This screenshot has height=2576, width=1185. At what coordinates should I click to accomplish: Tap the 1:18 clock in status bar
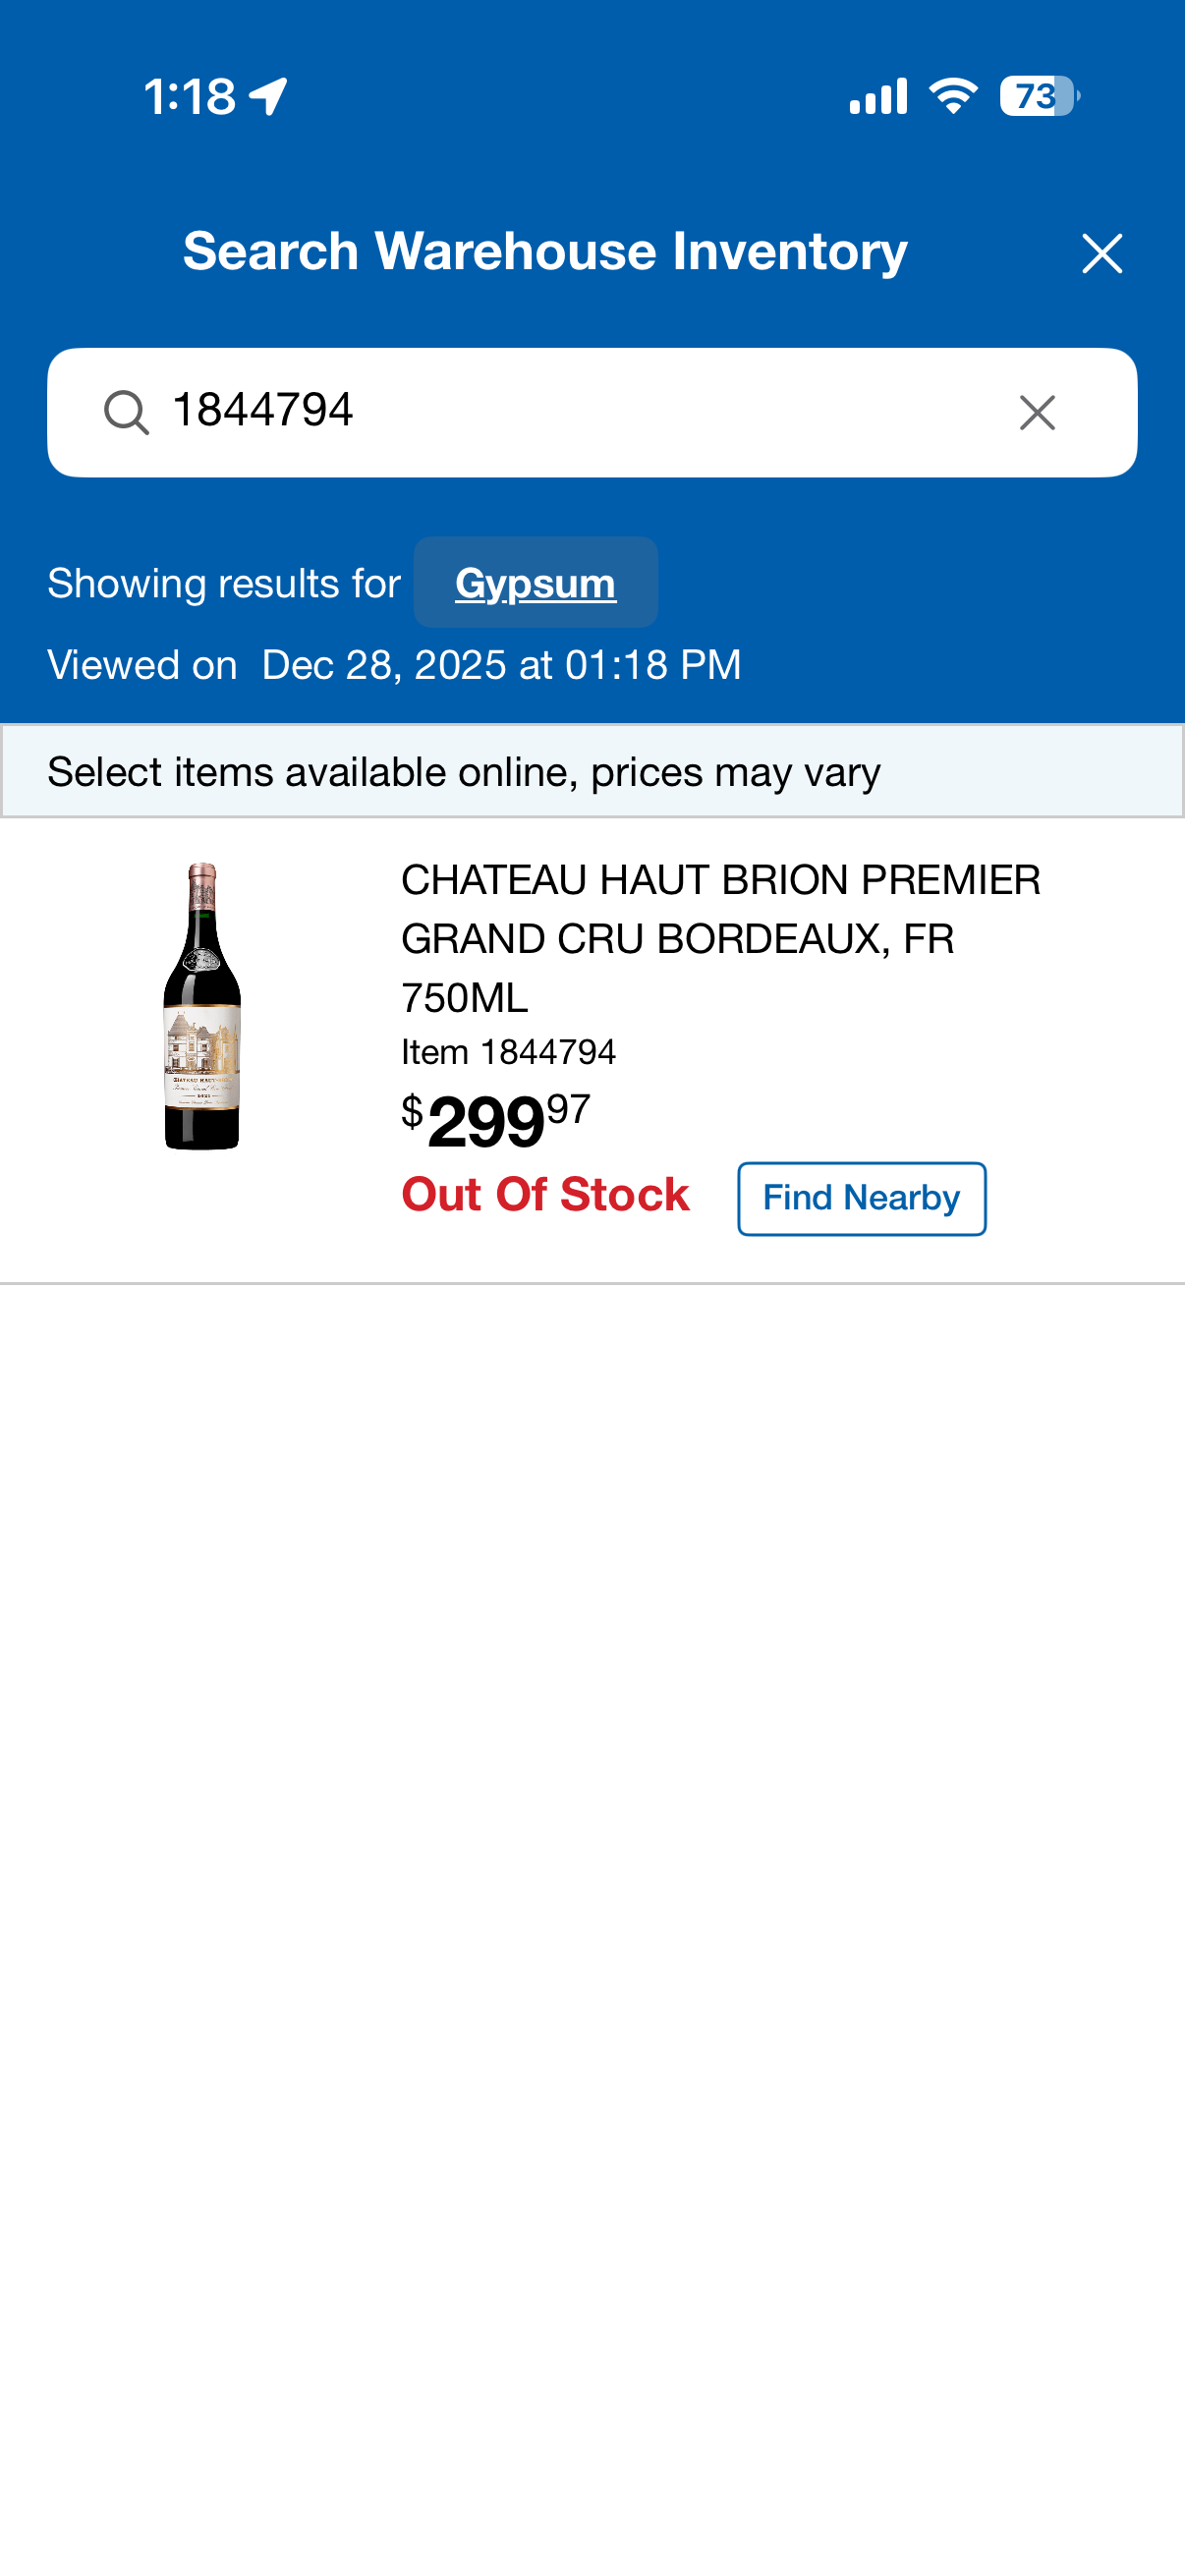click(x=190, y=97)
